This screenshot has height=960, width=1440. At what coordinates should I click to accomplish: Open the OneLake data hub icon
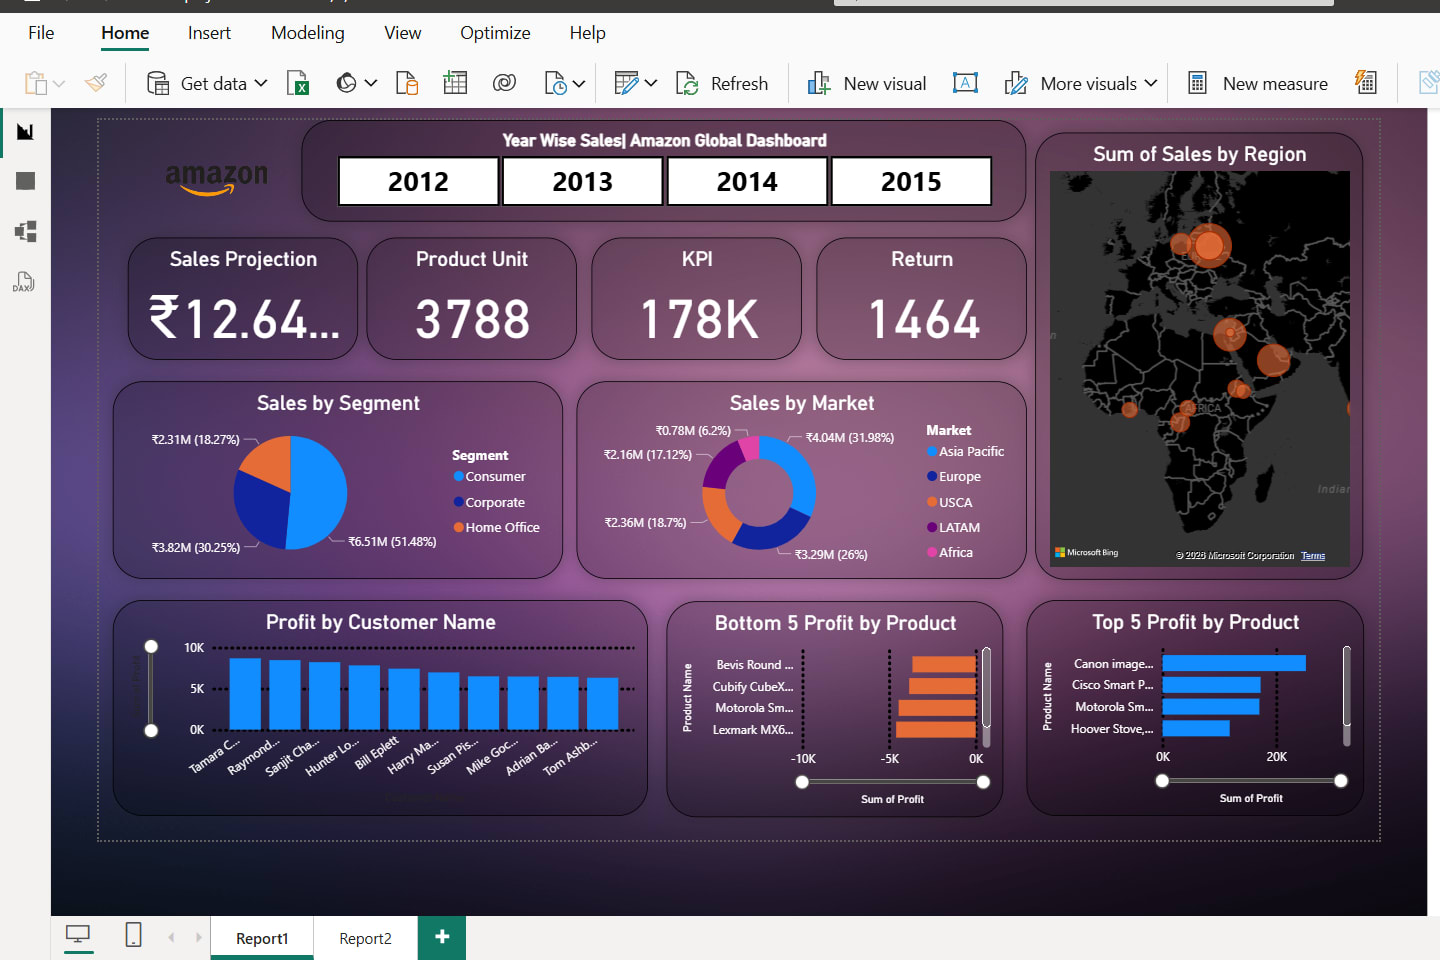pyautogui.click(x=346, y=83)
